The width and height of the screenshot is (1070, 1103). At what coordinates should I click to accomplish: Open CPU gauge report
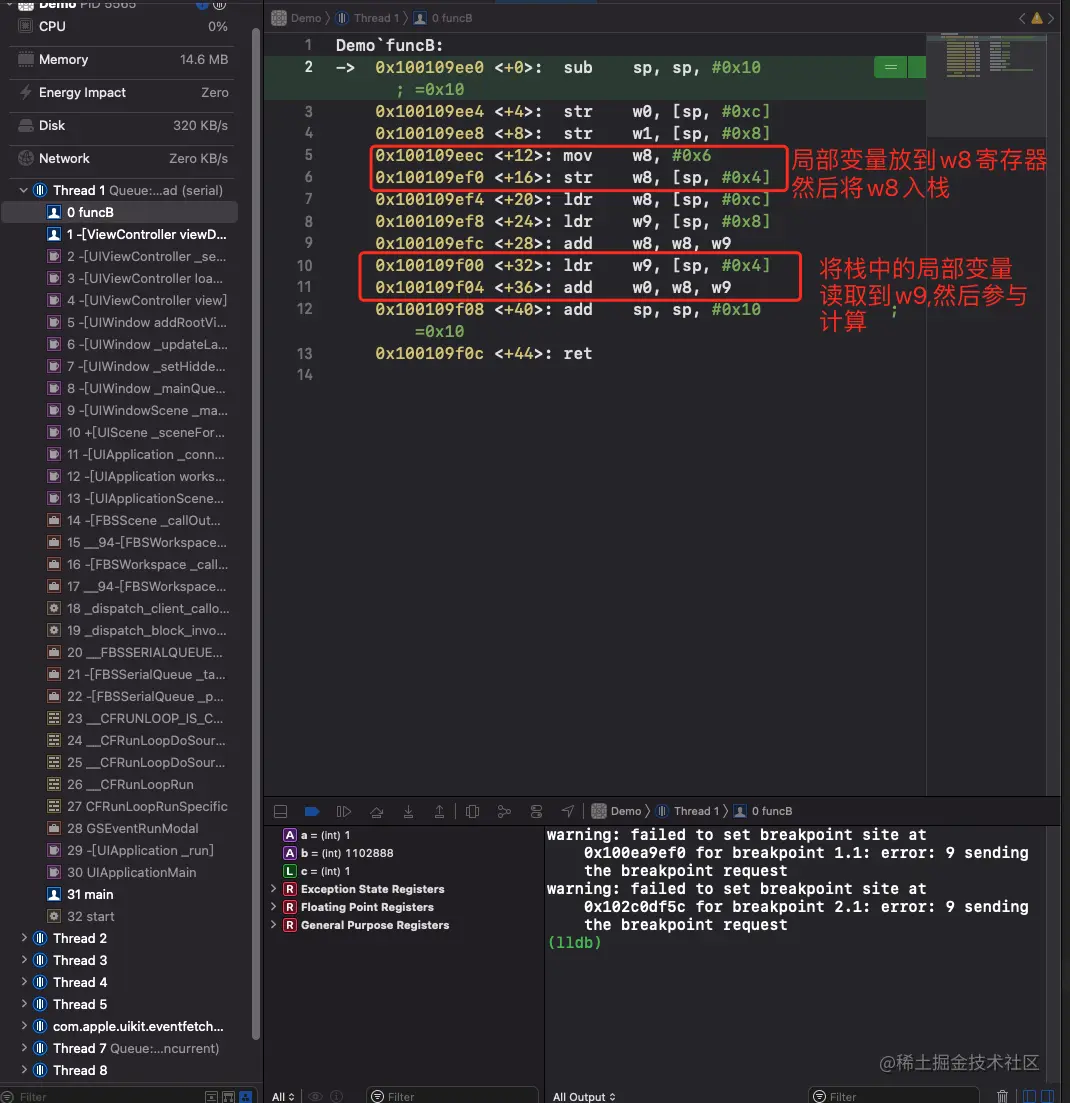122,26
